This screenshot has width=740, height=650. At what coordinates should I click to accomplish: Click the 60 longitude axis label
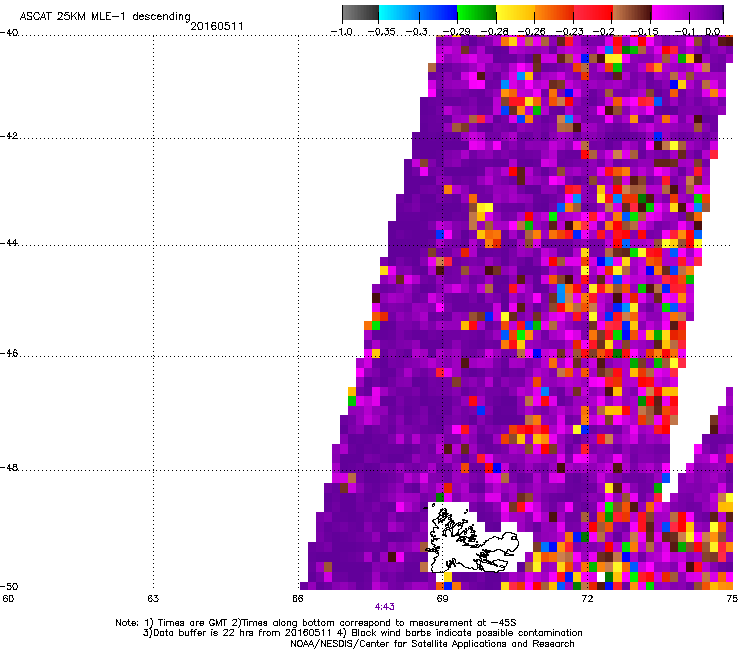(8, 599)
